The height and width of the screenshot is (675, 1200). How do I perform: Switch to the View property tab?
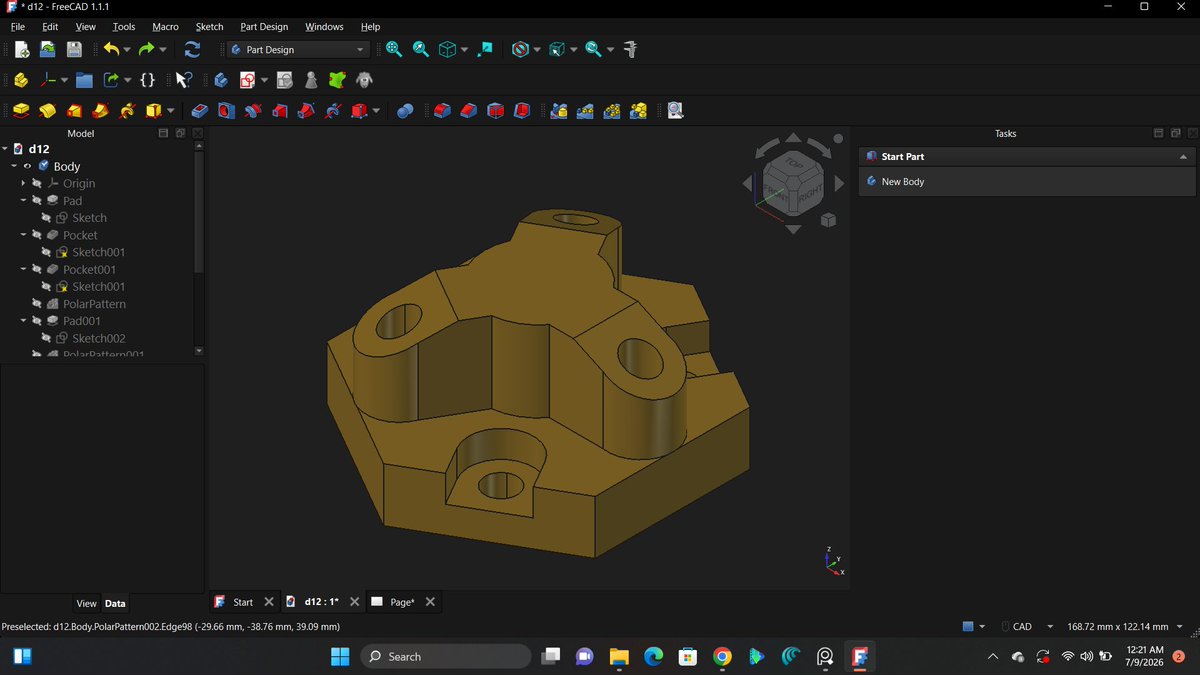tap(87, 604)
